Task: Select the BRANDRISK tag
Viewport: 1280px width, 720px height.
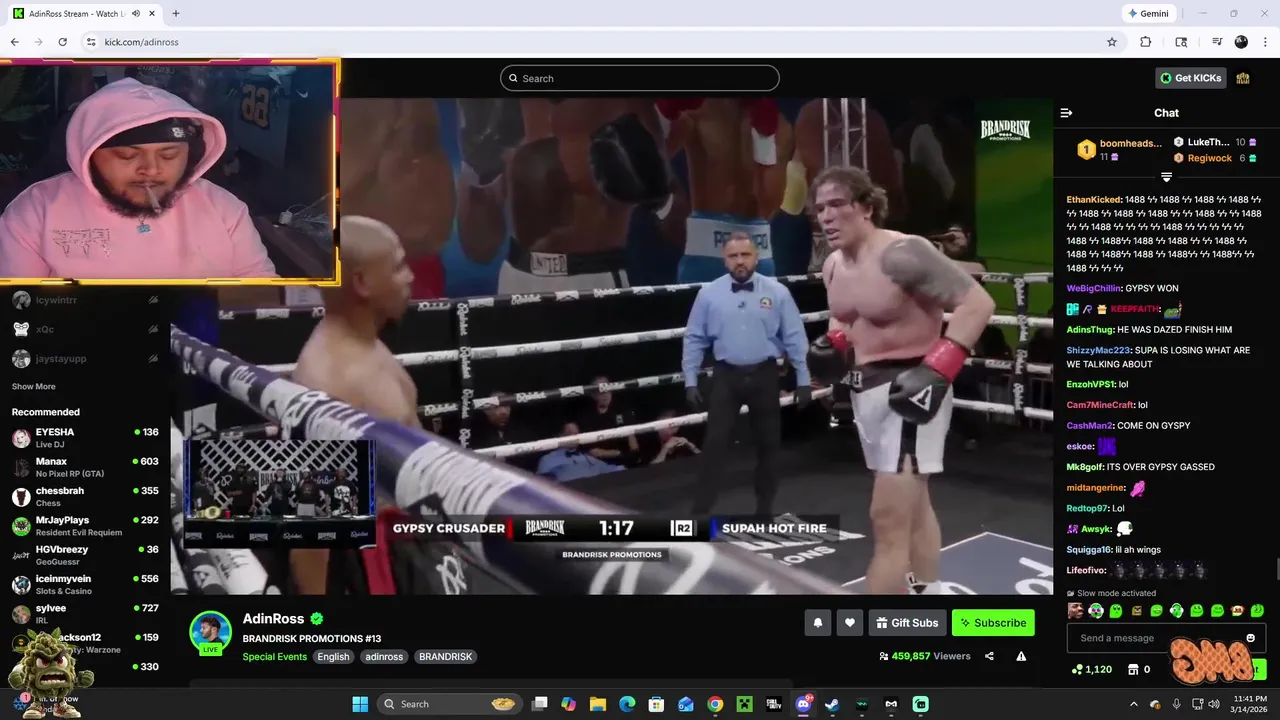Action: (x=445, y=657)
